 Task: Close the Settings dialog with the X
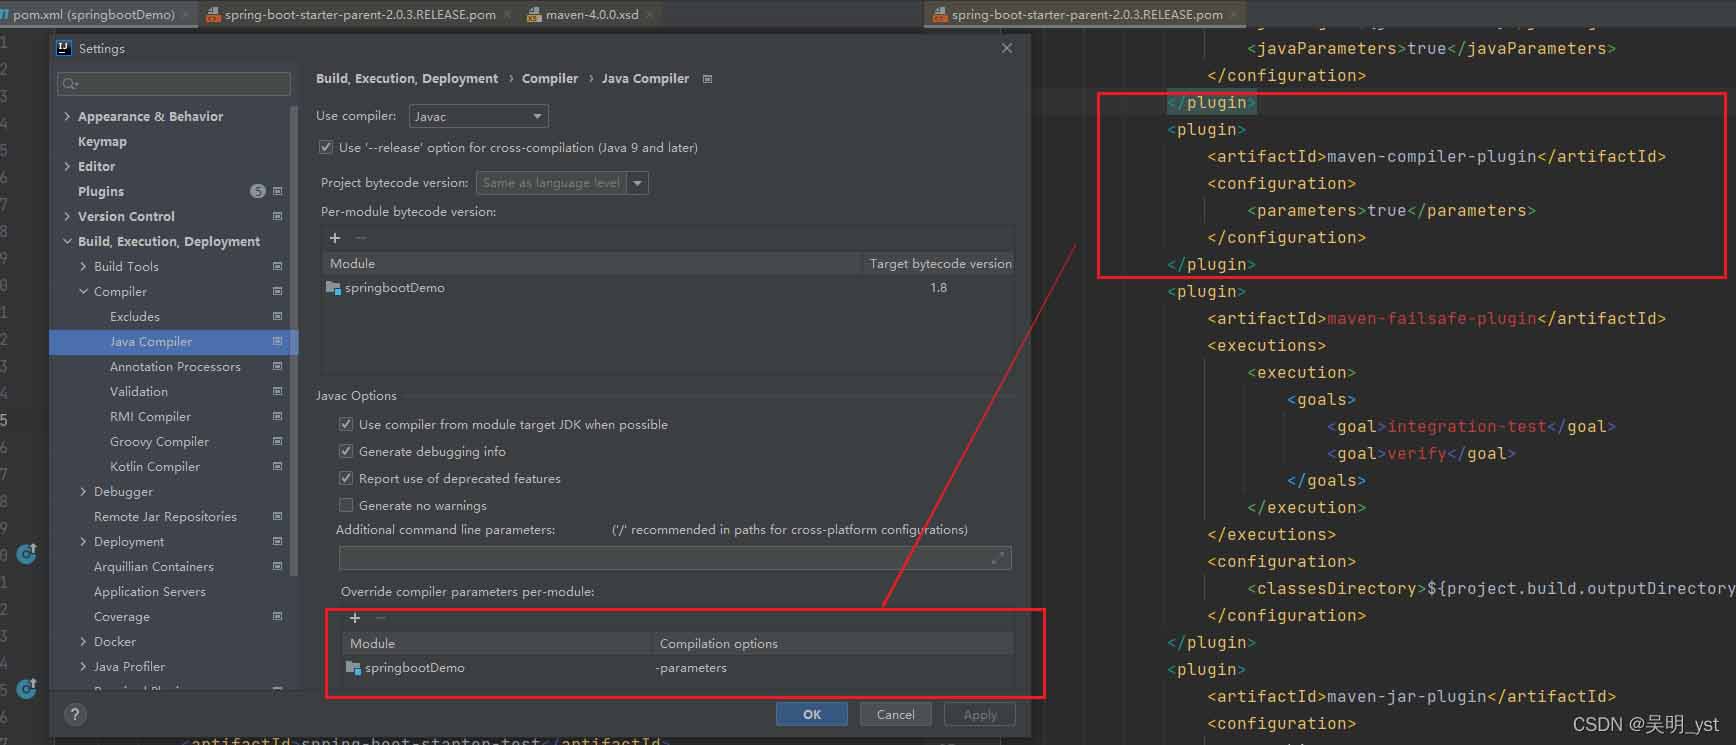(x=1007, y=48)
